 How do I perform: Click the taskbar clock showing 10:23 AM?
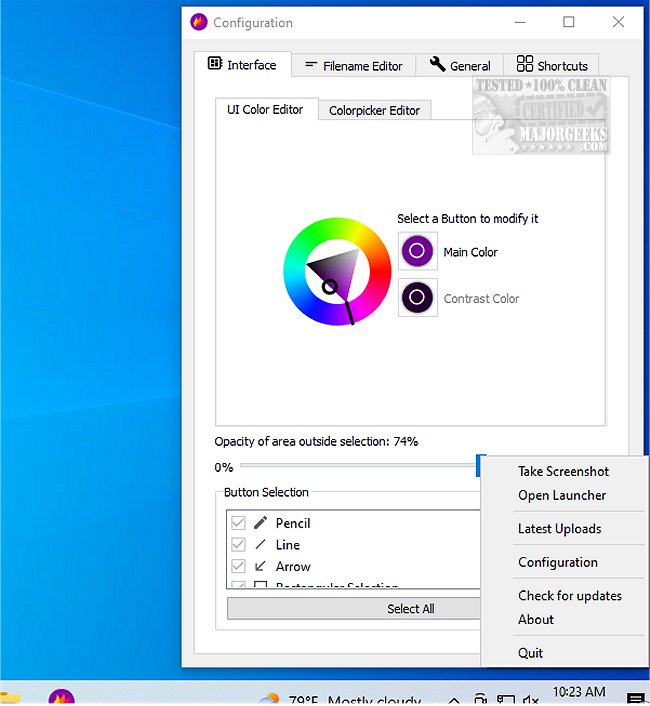(x=579, y=692)
